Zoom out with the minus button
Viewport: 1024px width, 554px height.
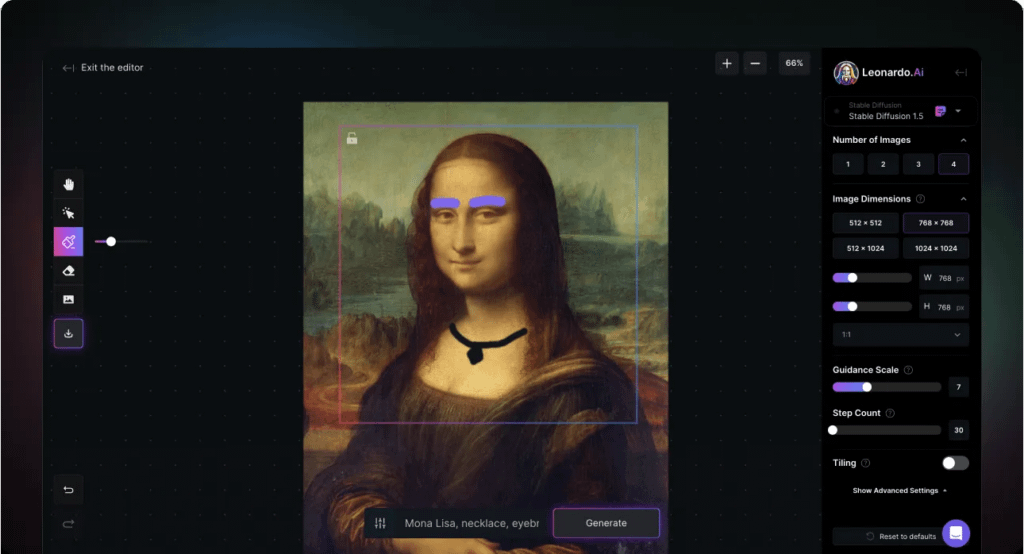755,63
